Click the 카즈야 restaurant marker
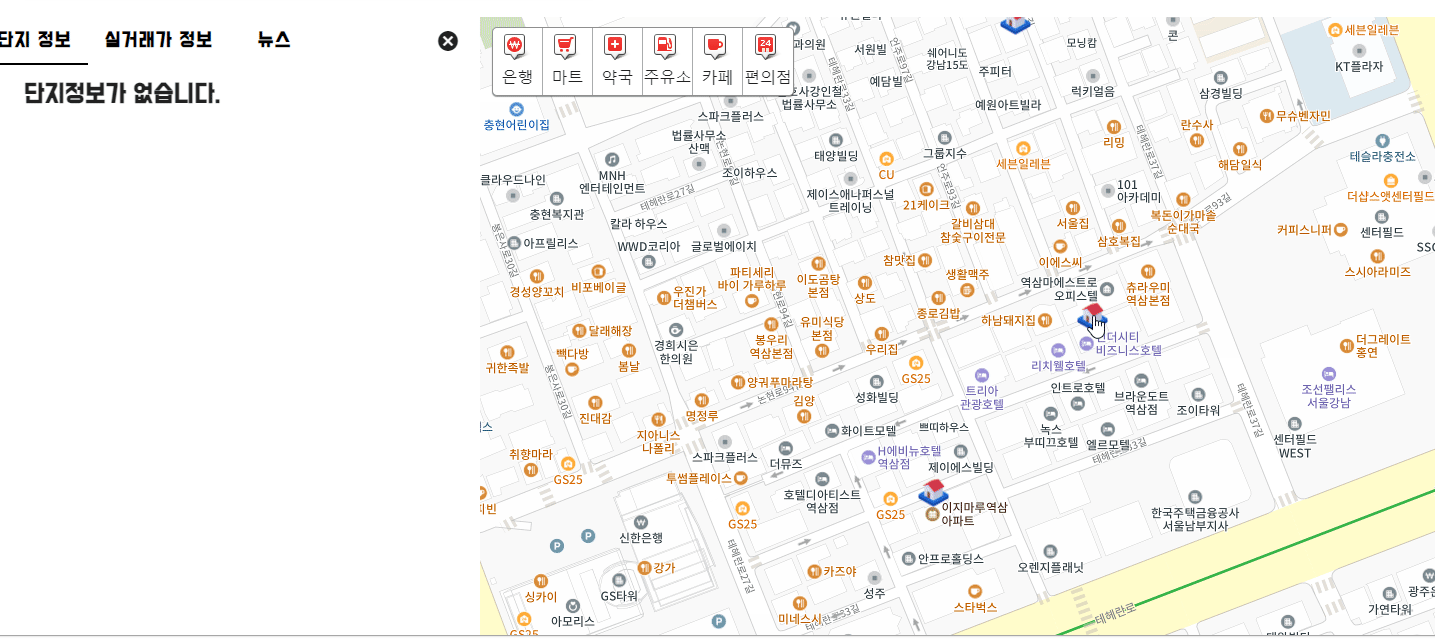Screen dimensions: 1435x642 (815, 571)
